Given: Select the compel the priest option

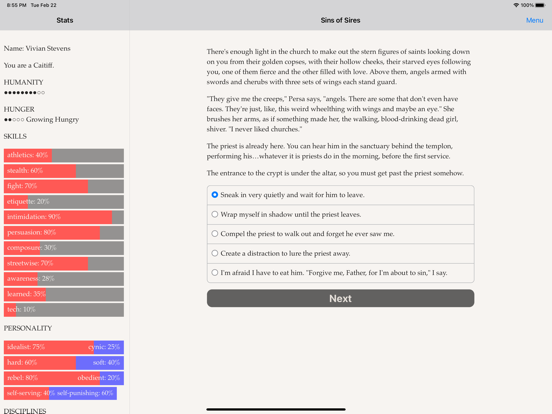Looking at the screenshot, I should (340, 234).
